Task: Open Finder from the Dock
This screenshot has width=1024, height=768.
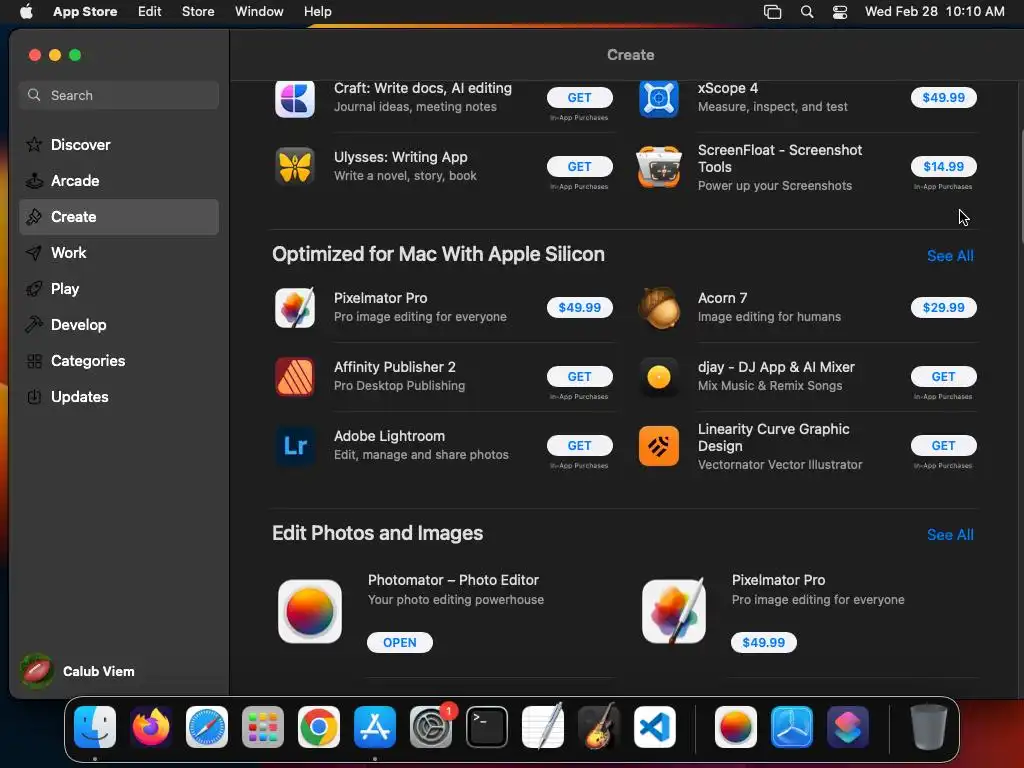Action: pyautogui.click(x=95, y=727)
